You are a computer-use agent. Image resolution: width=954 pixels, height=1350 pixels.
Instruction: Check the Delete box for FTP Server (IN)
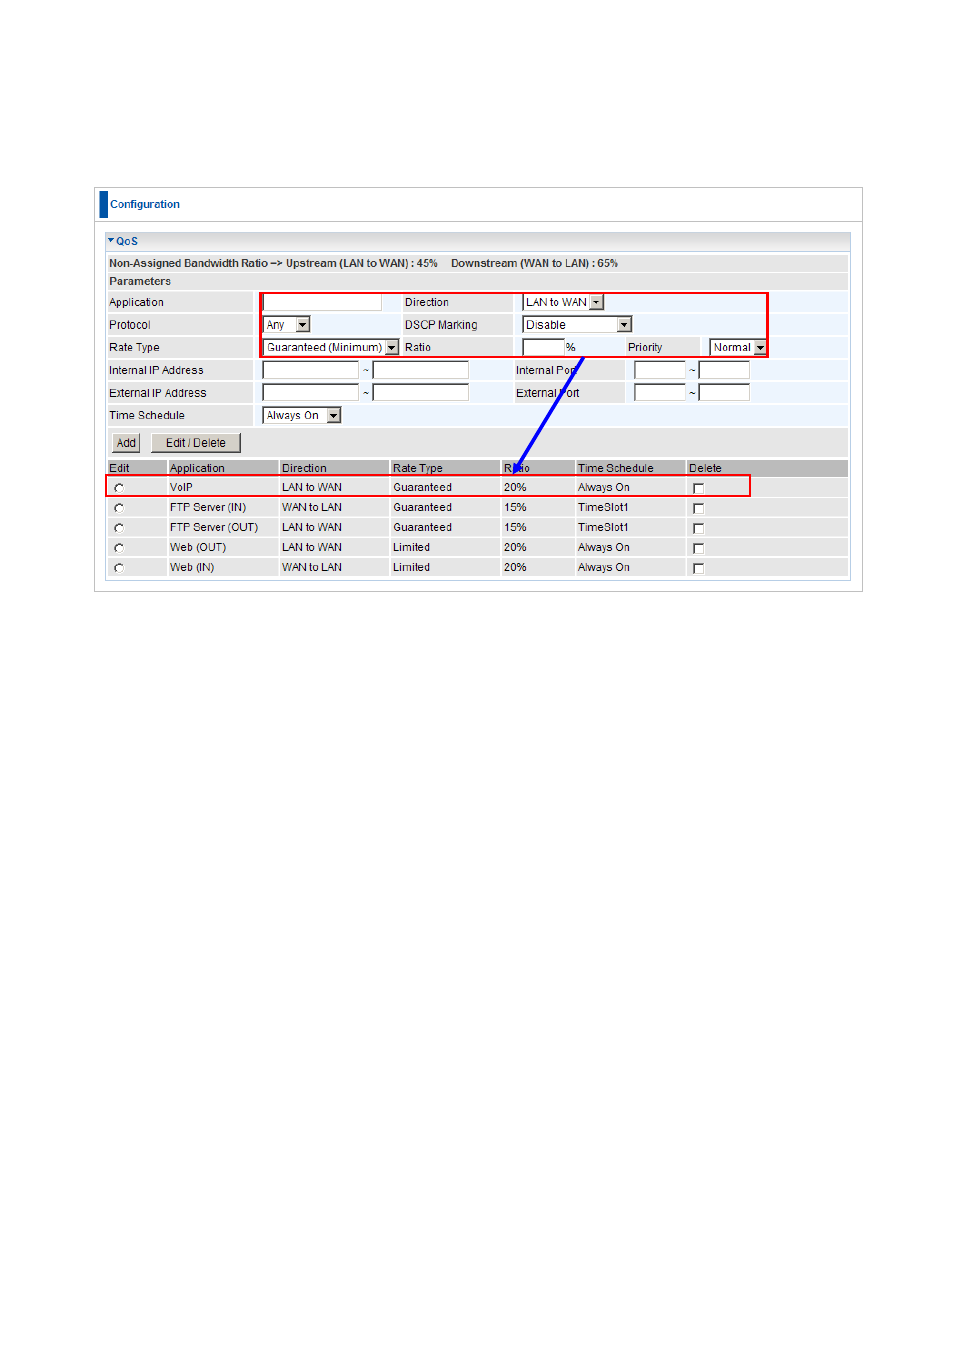pos(698,508)
